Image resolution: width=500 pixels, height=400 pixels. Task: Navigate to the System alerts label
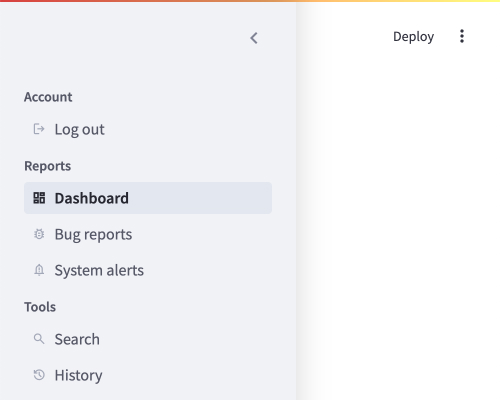point(99,270)
